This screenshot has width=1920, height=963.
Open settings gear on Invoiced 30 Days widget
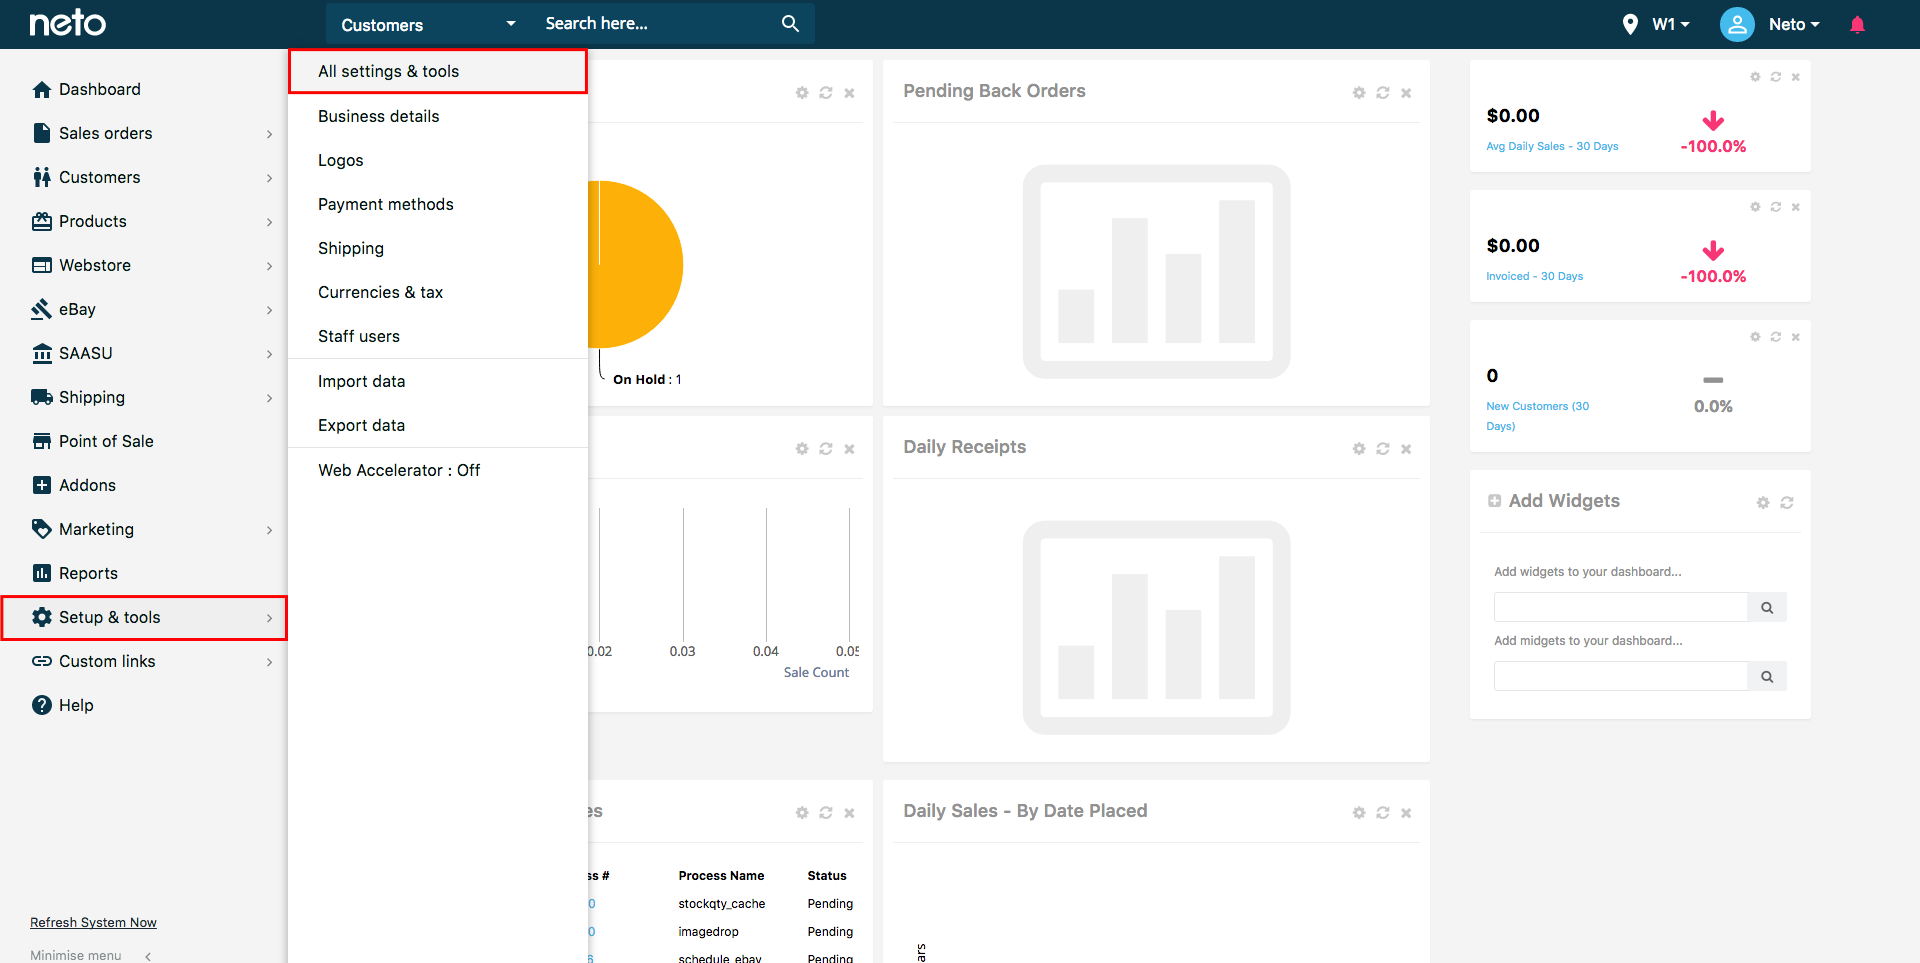(x=1755, y=207)
